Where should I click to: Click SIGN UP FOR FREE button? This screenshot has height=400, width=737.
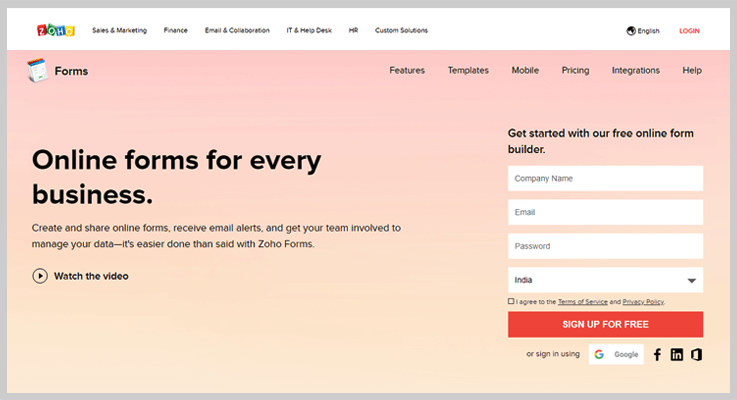coord(605,324)
